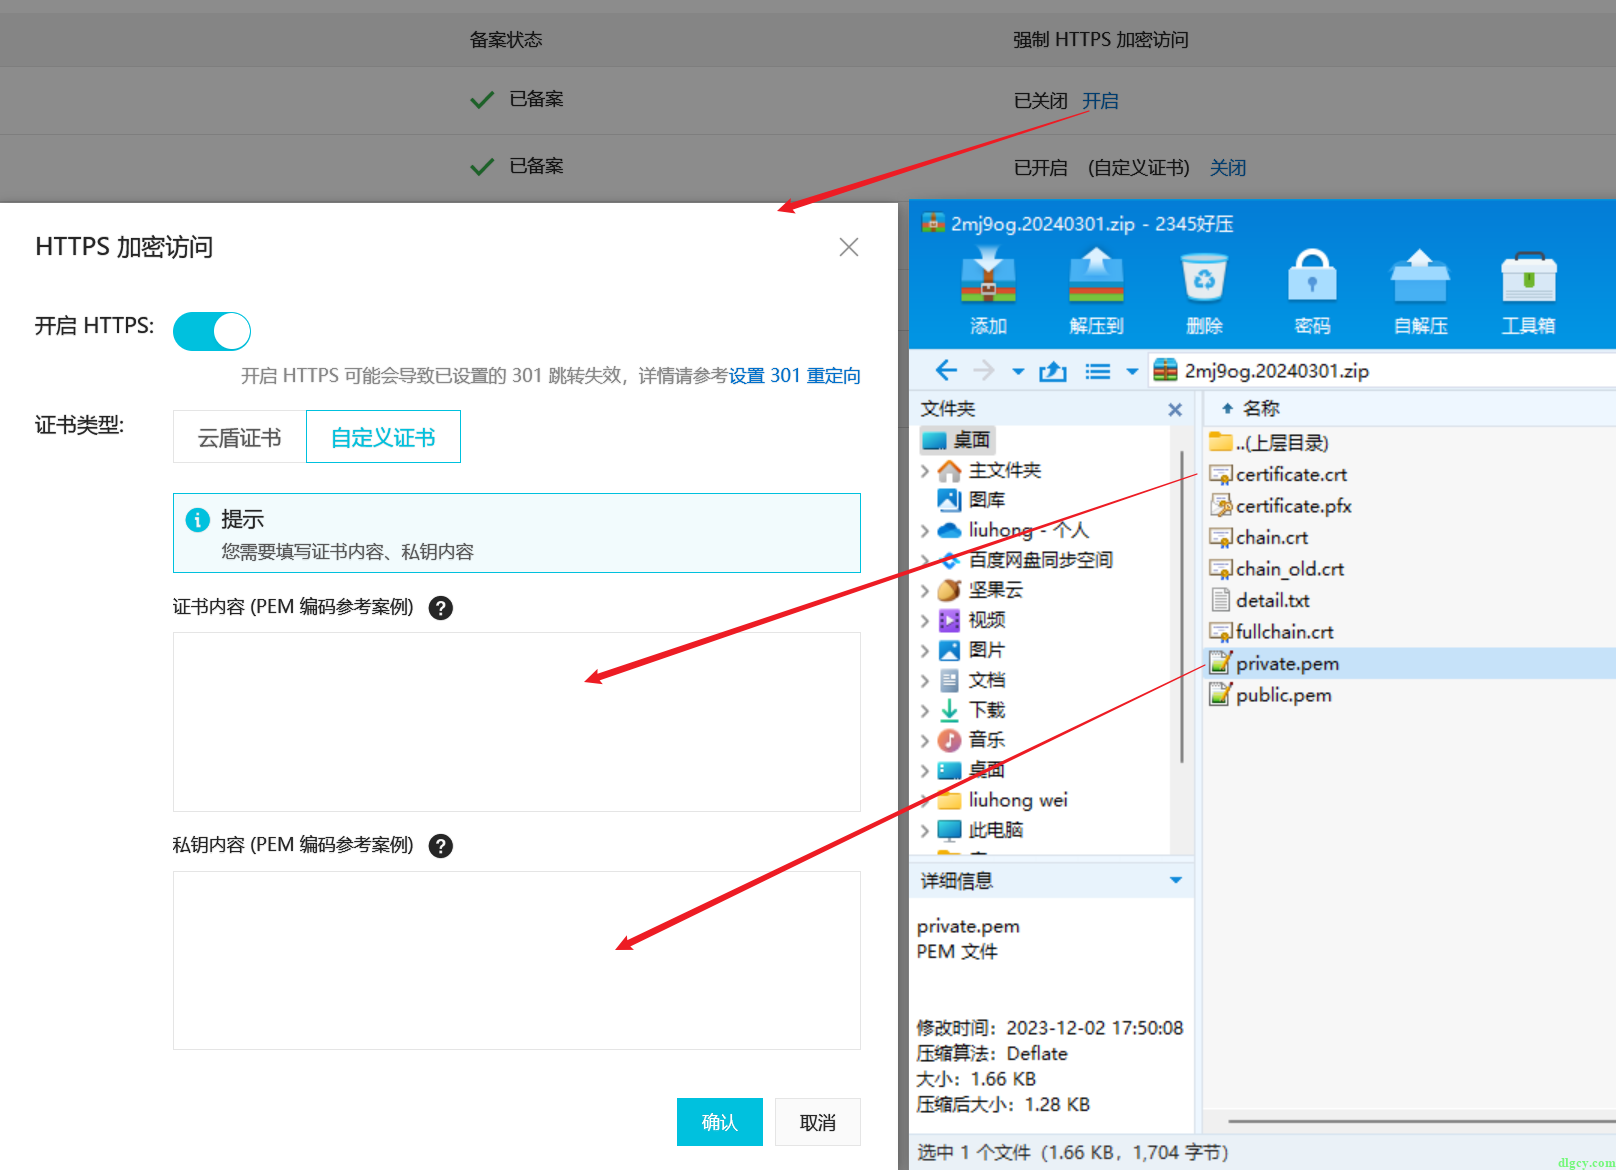Viewport: 1616px width, 1170px height.
Task: Select the 自定义证书 certificate type
Action: 383,437
